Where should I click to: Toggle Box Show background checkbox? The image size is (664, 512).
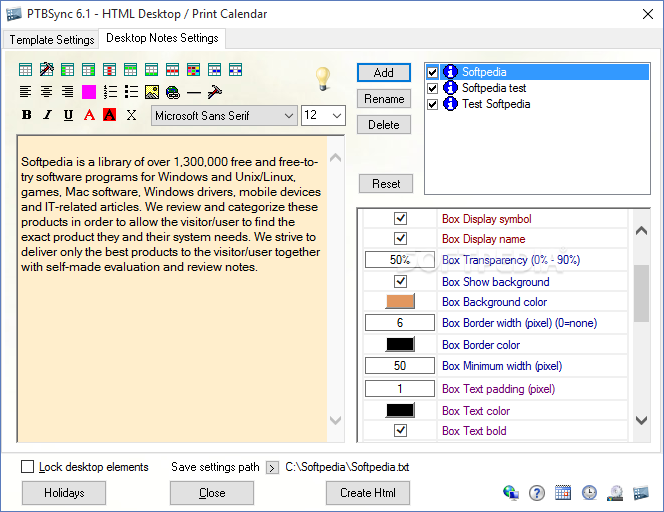[400, 281]
